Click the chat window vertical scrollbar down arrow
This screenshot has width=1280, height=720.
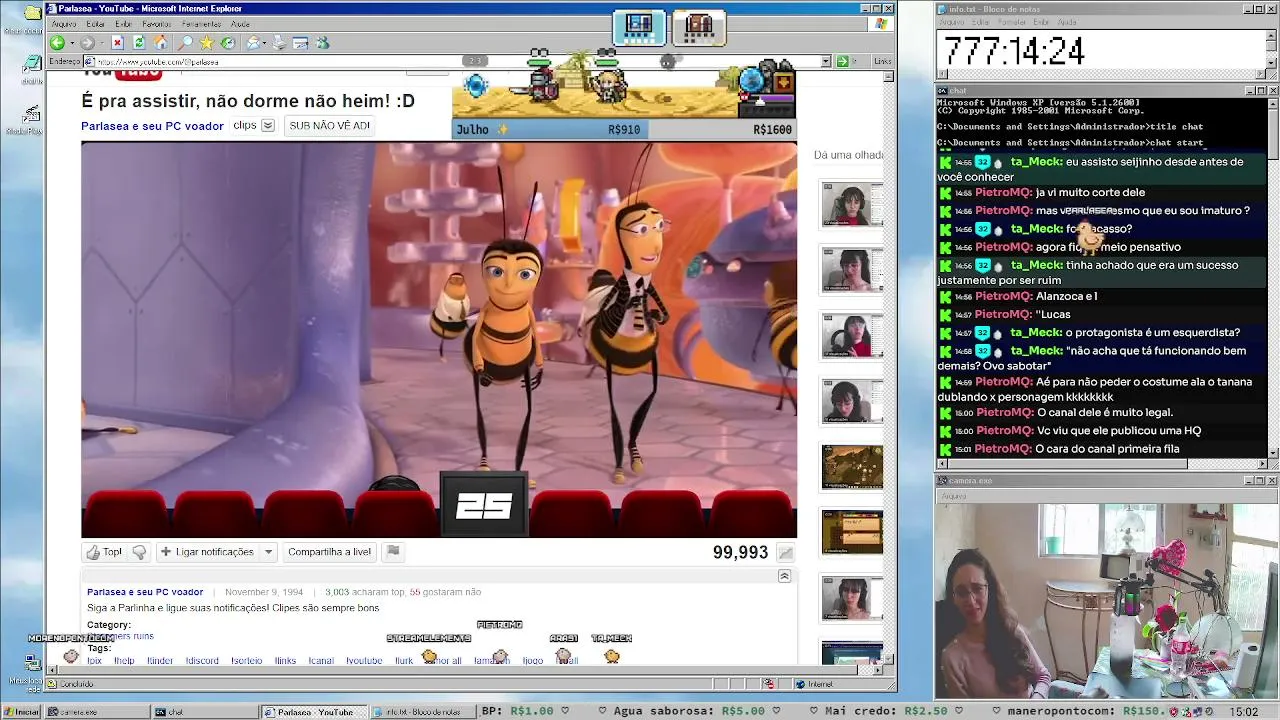(x=1272, y=453)
